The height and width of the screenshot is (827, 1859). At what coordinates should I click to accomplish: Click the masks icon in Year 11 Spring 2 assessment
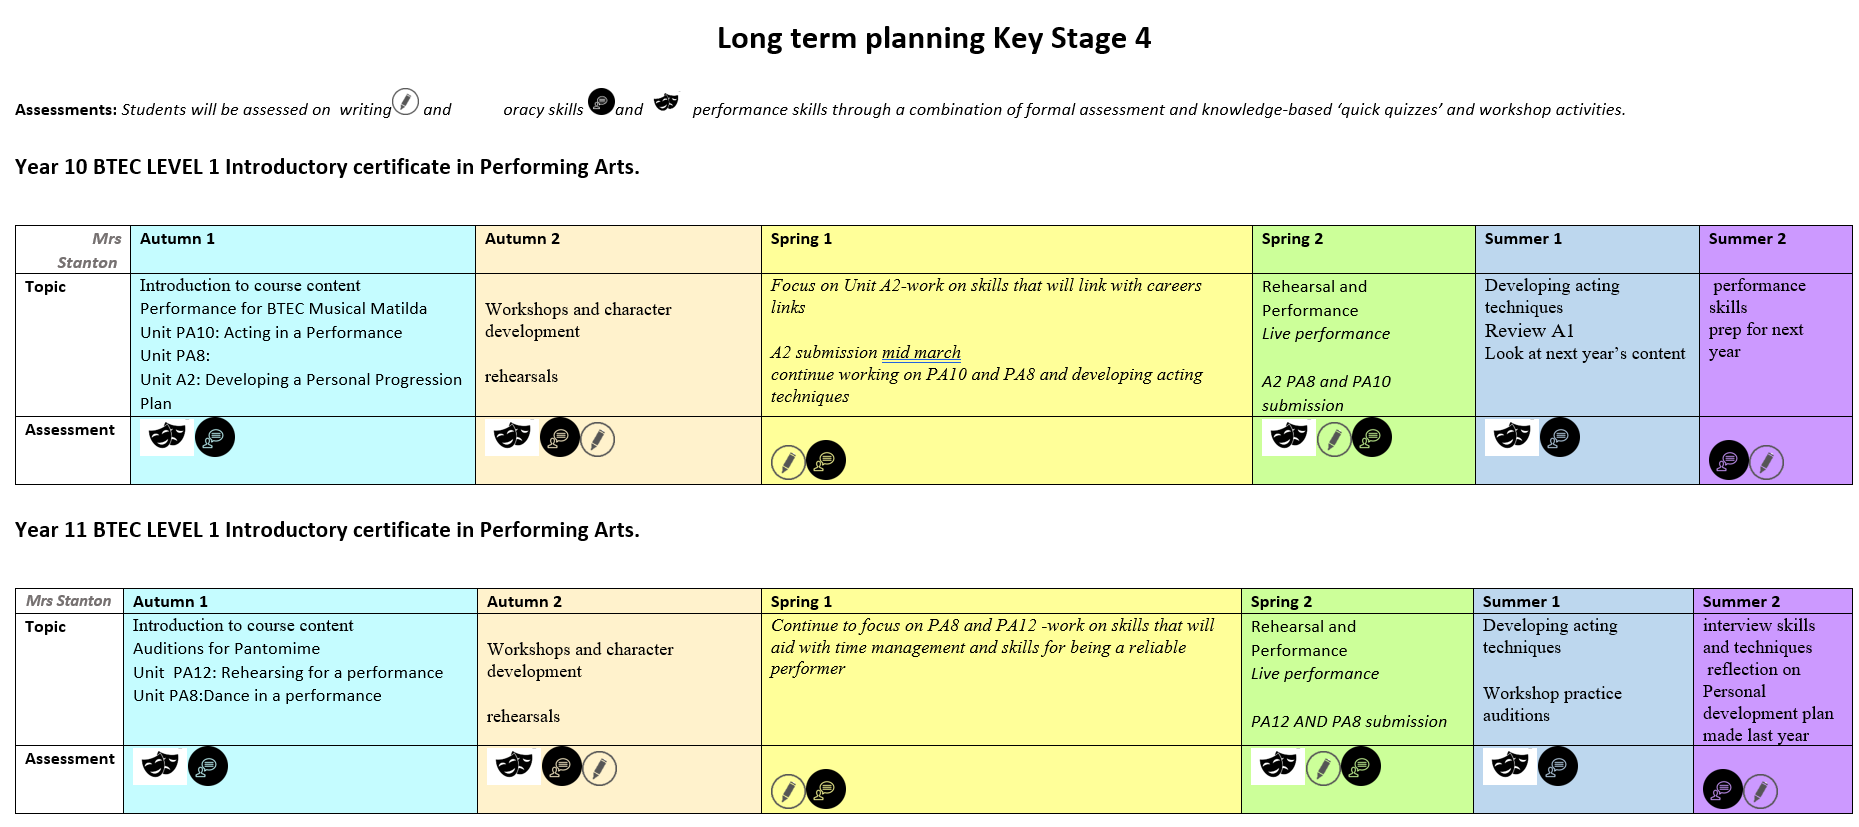[x=1278, y=766]
